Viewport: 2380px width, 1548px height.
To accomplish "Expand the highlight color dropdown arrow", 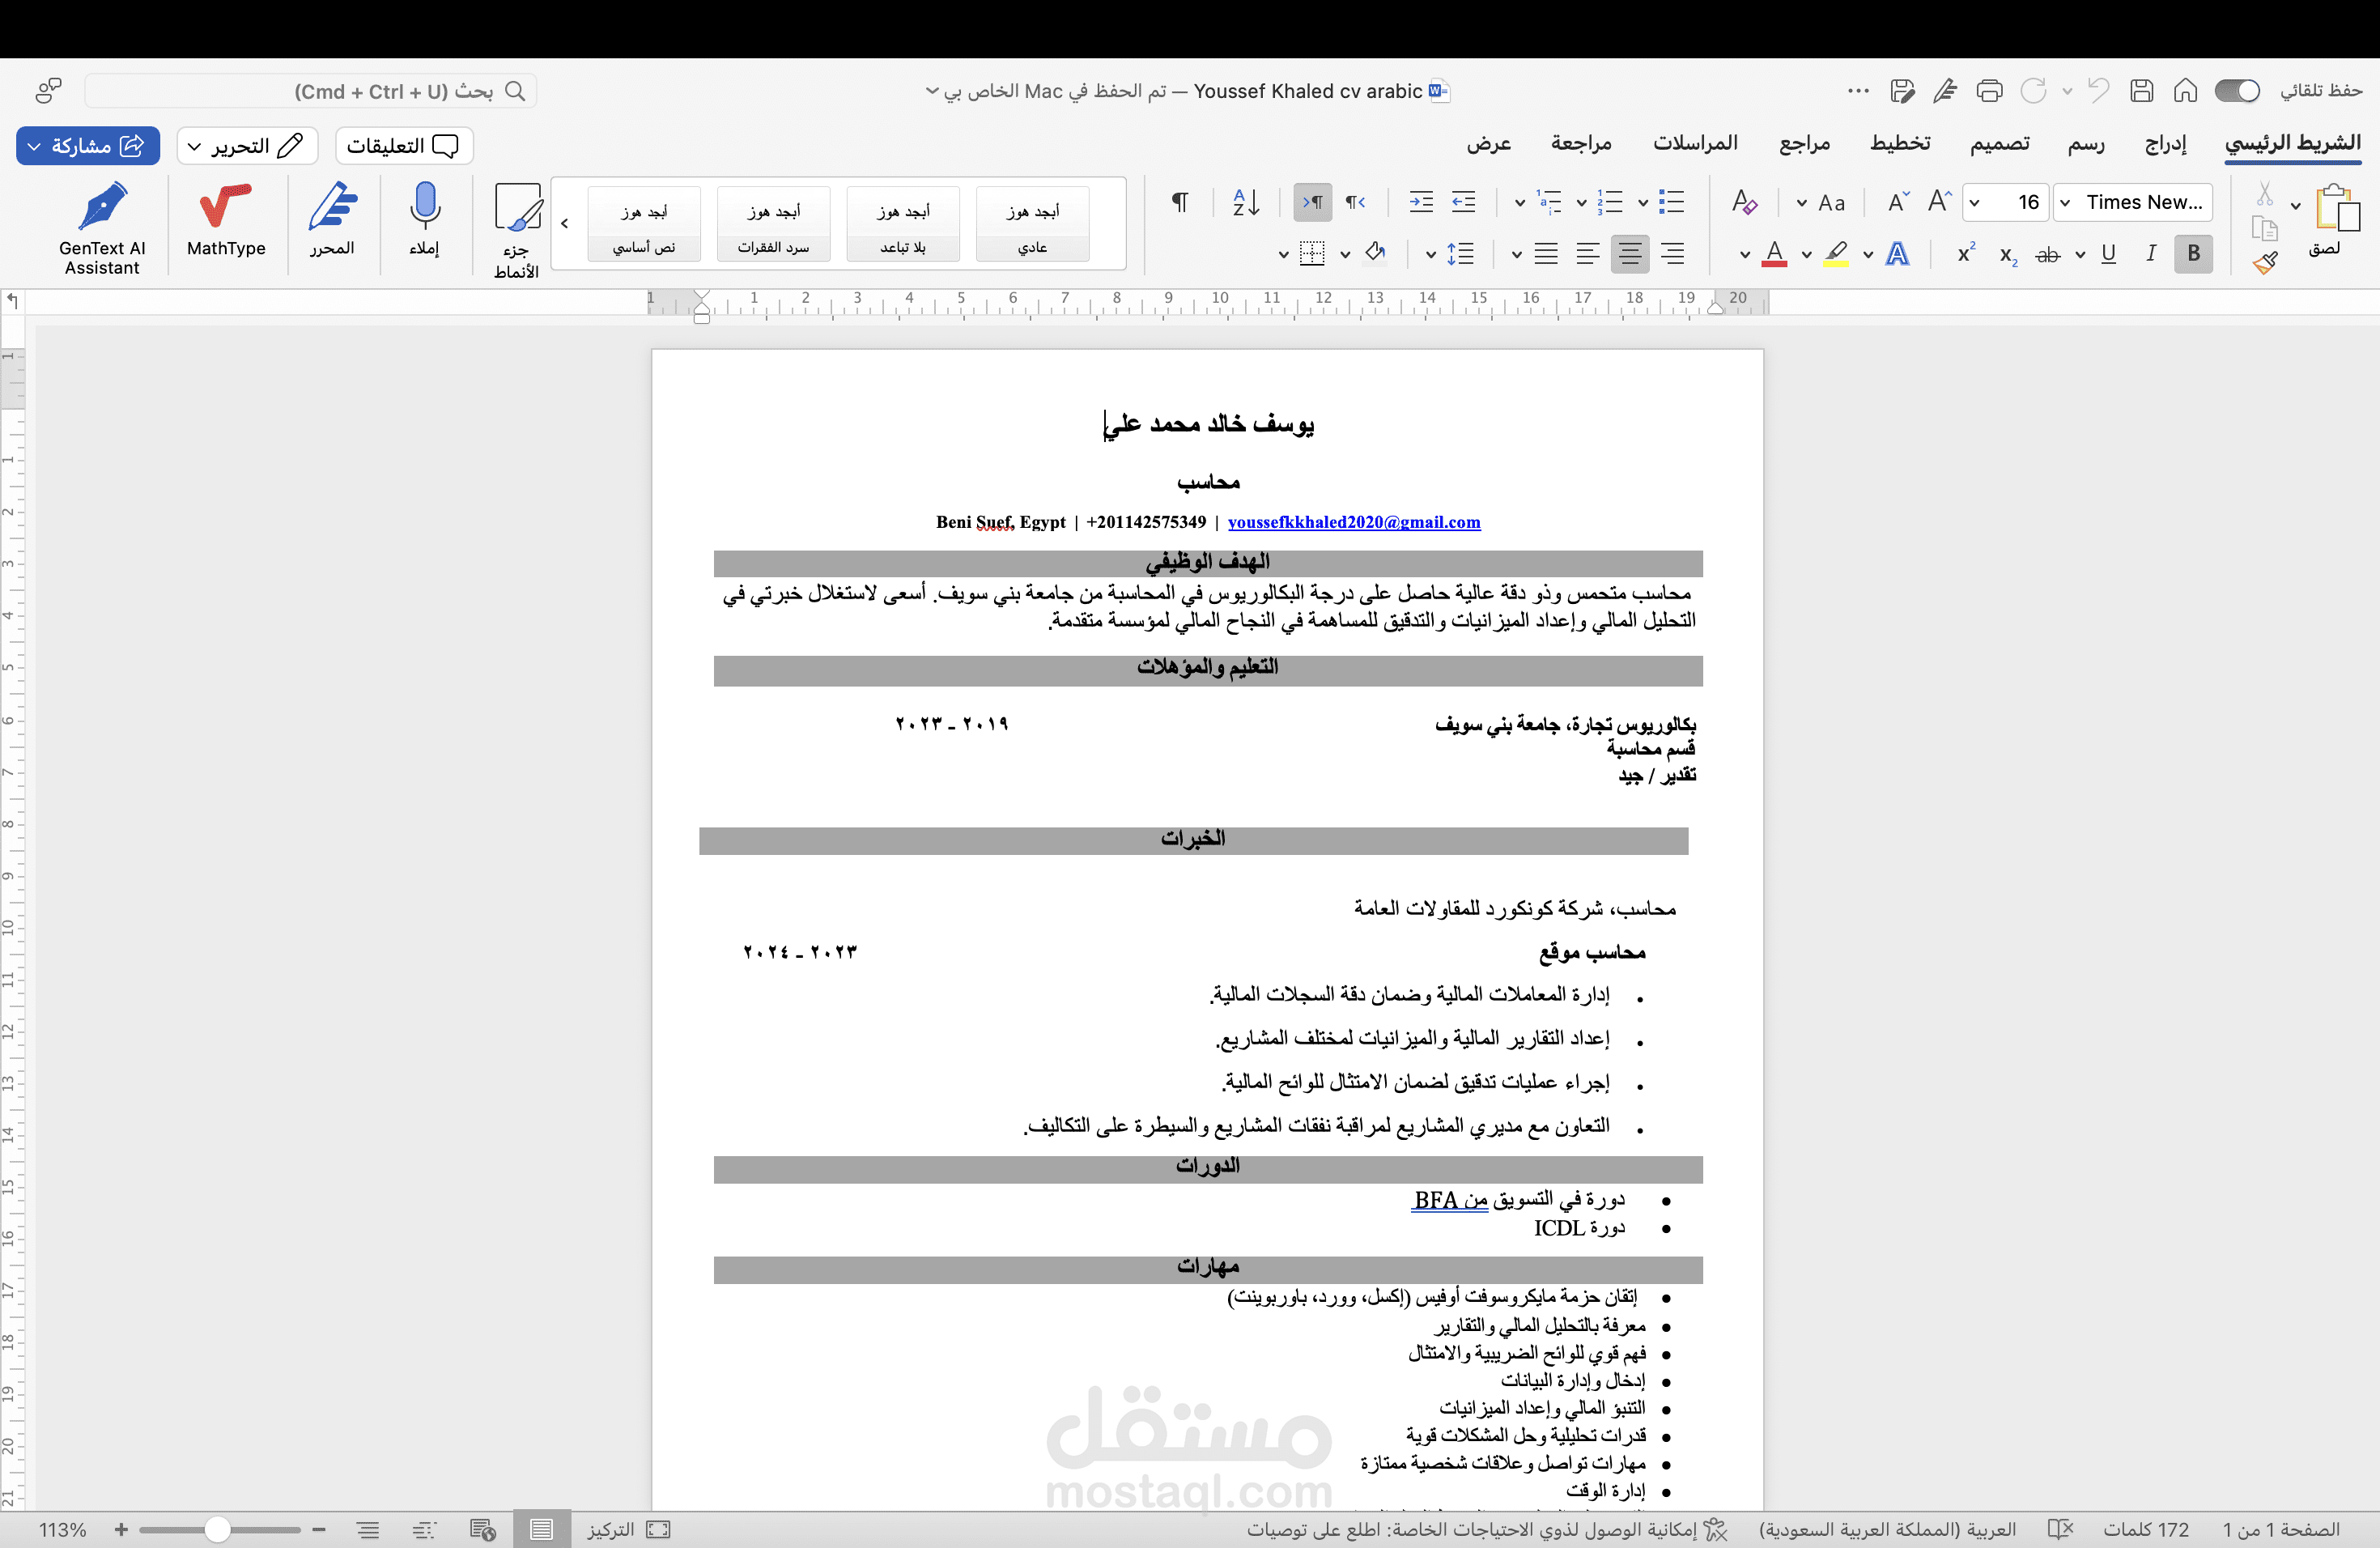I will pyautogui.click(x=1806, y=255).
